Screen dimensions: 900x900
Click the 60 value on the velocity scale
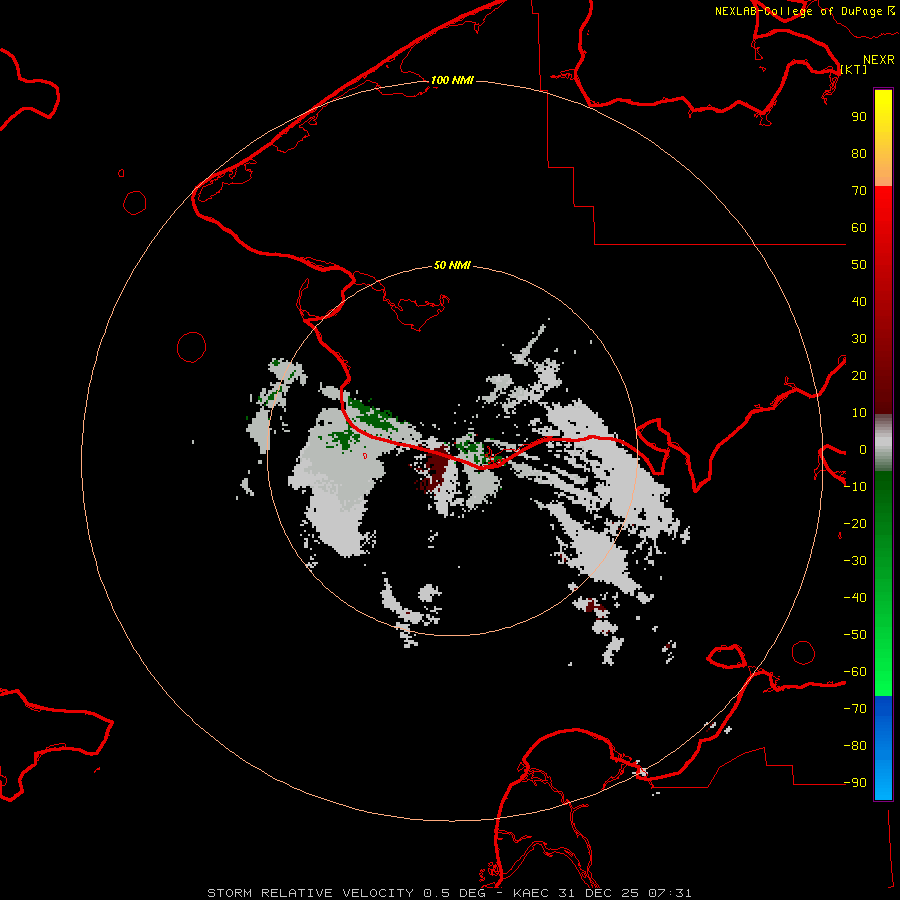(859, 228)
